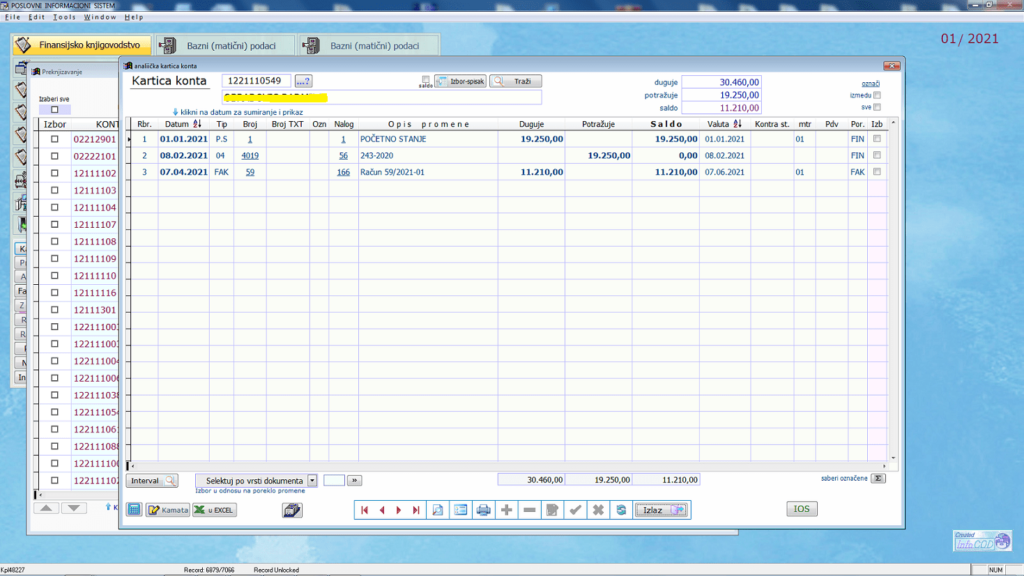Open 'Selektuj po vrsti dokumenta' dropdown
Screen dimensions: 1024x576
coord(312,481)
